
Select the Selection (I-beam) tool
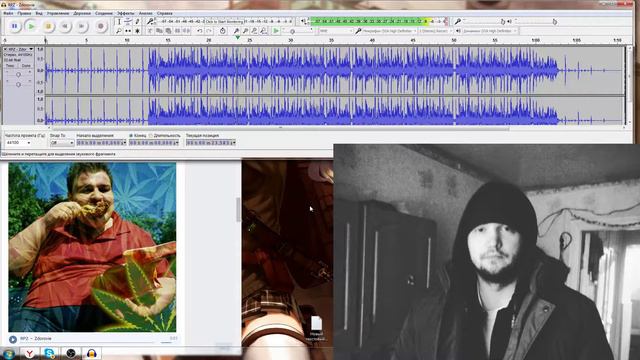(119, 22)
